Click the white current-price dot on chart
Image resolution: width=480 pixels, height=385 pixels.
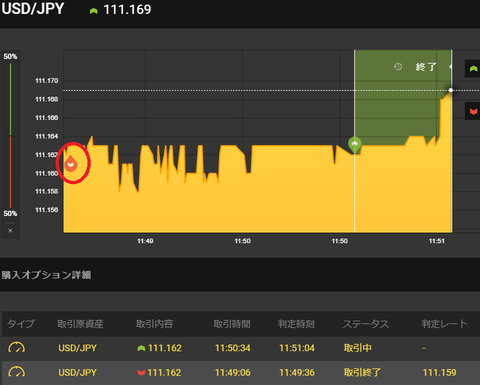click(451, 90)
